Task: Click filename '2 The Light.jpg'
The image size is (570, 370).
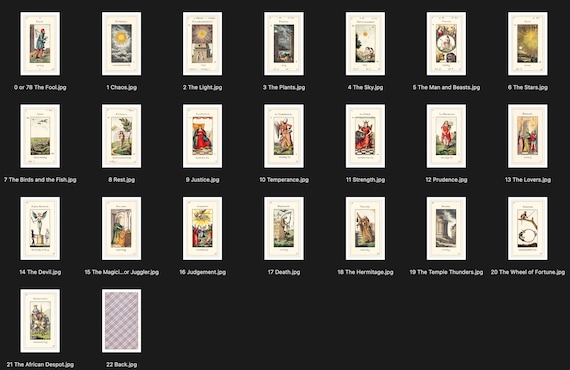Action: click(202, 87)
